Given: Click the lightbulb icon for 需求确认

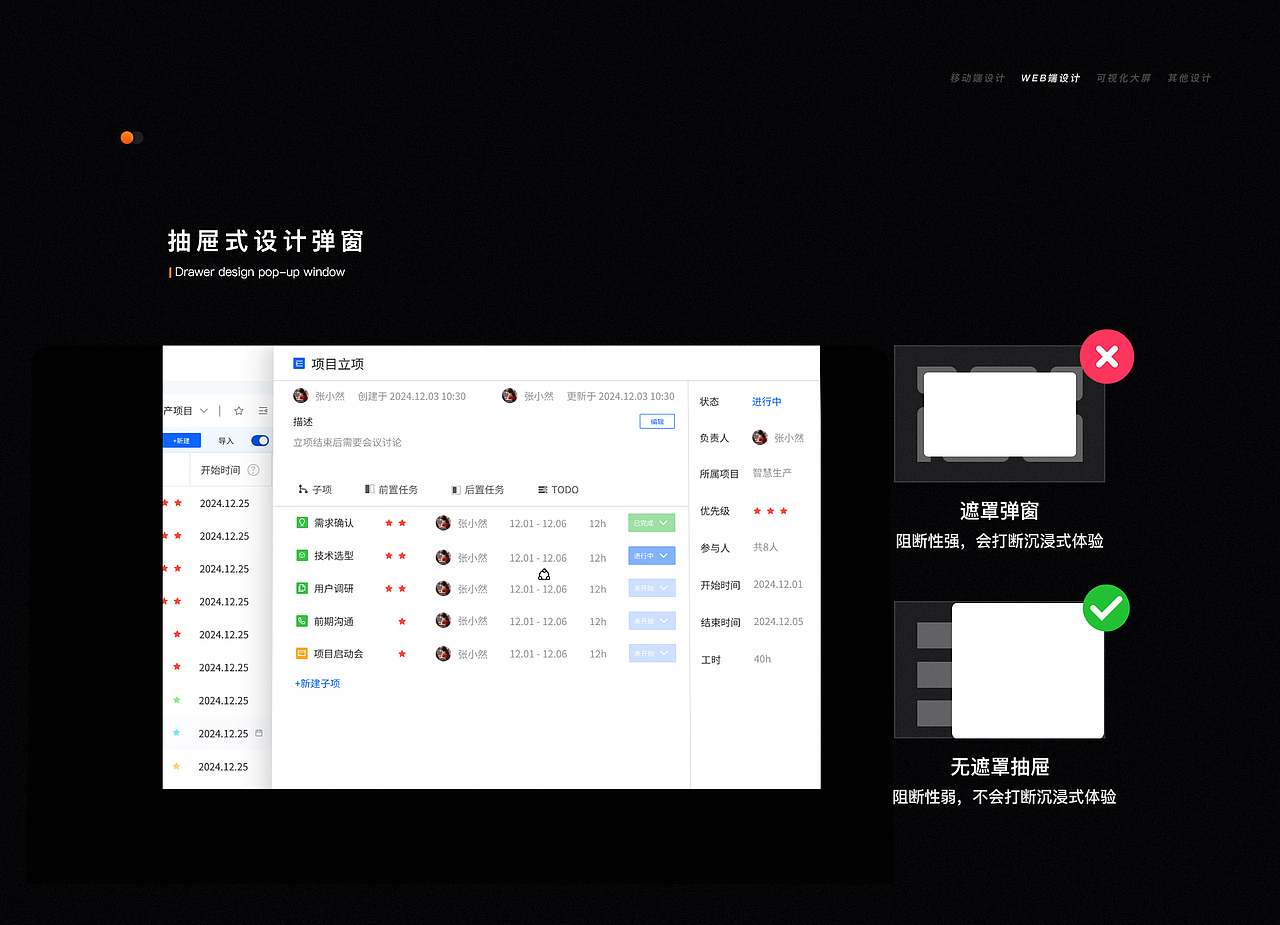Looking at the screenshot, I should tap(302, 522).
